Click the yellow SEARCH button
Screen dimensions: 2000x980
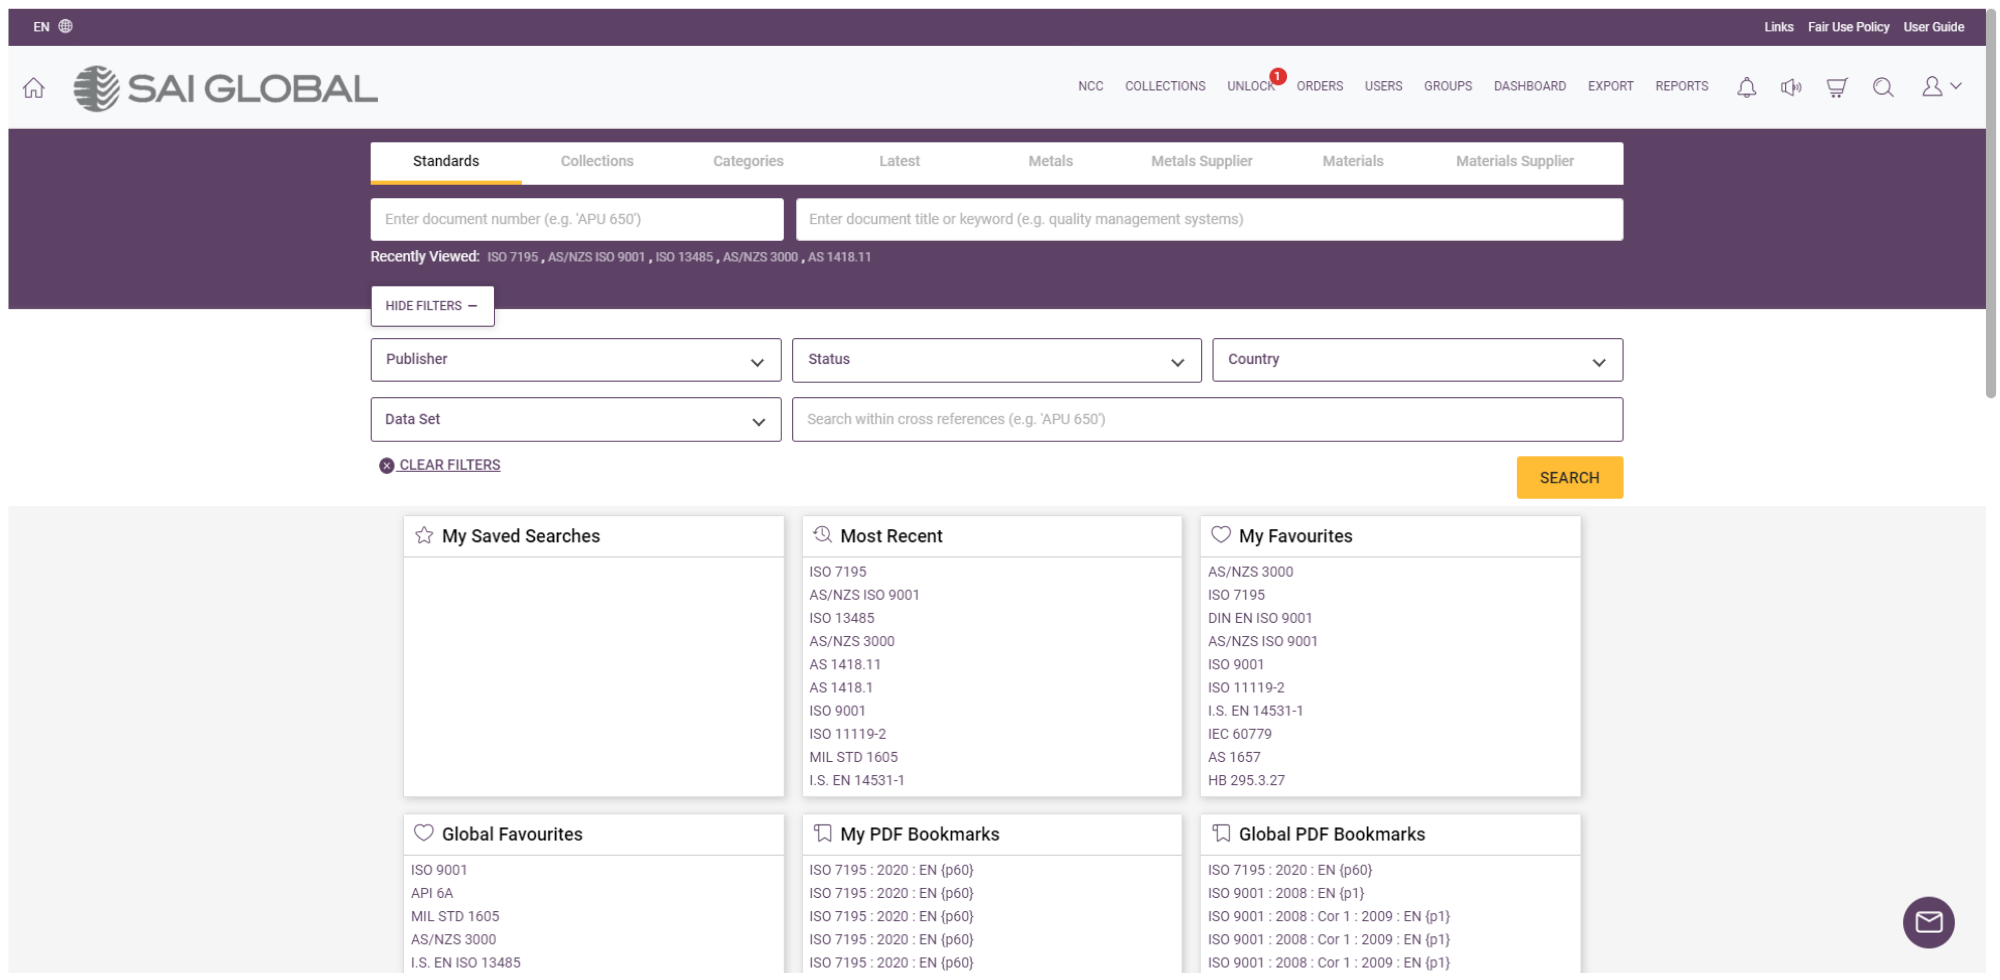1569,478
